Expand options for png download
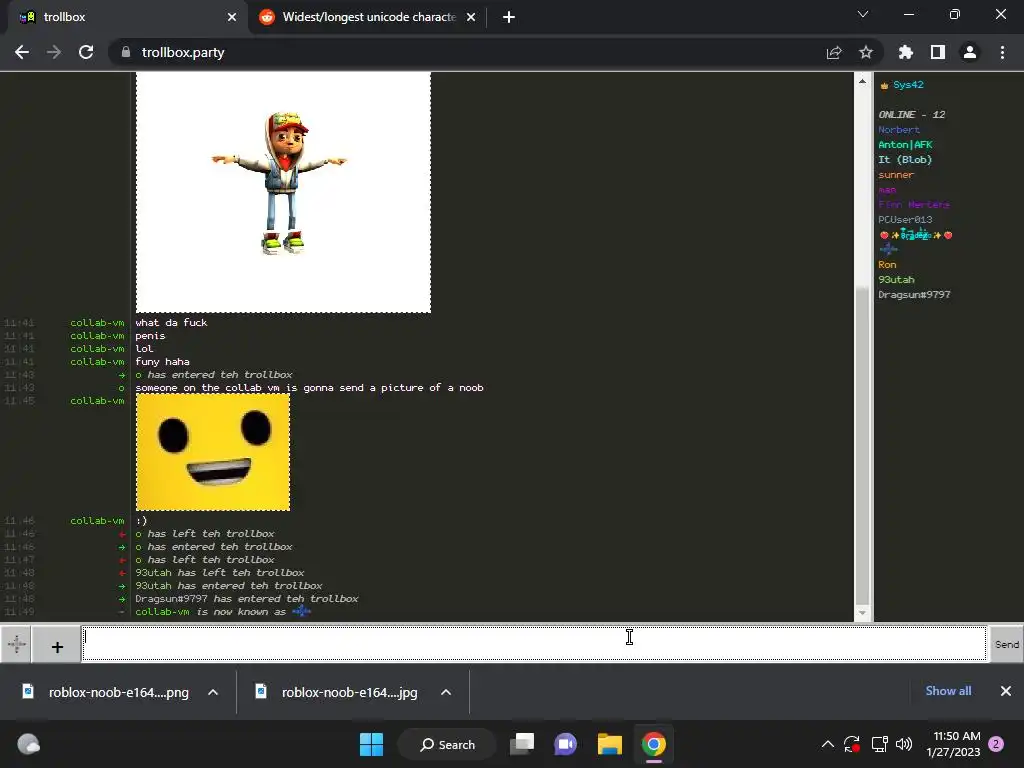Screen dimensions: 1024x768 [213, 692]
